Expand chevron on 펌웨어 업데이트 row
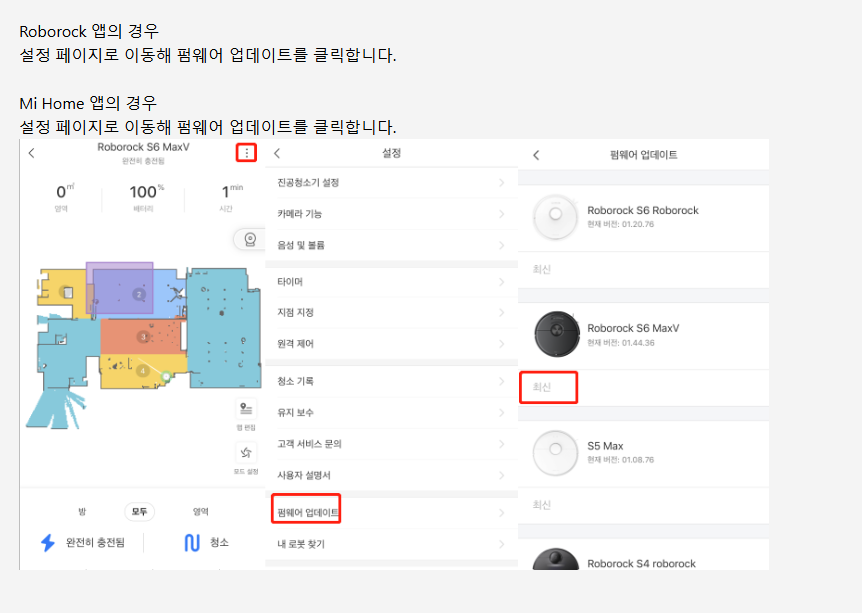This screenshot has width=862, height=613. [x=501, y=513]
